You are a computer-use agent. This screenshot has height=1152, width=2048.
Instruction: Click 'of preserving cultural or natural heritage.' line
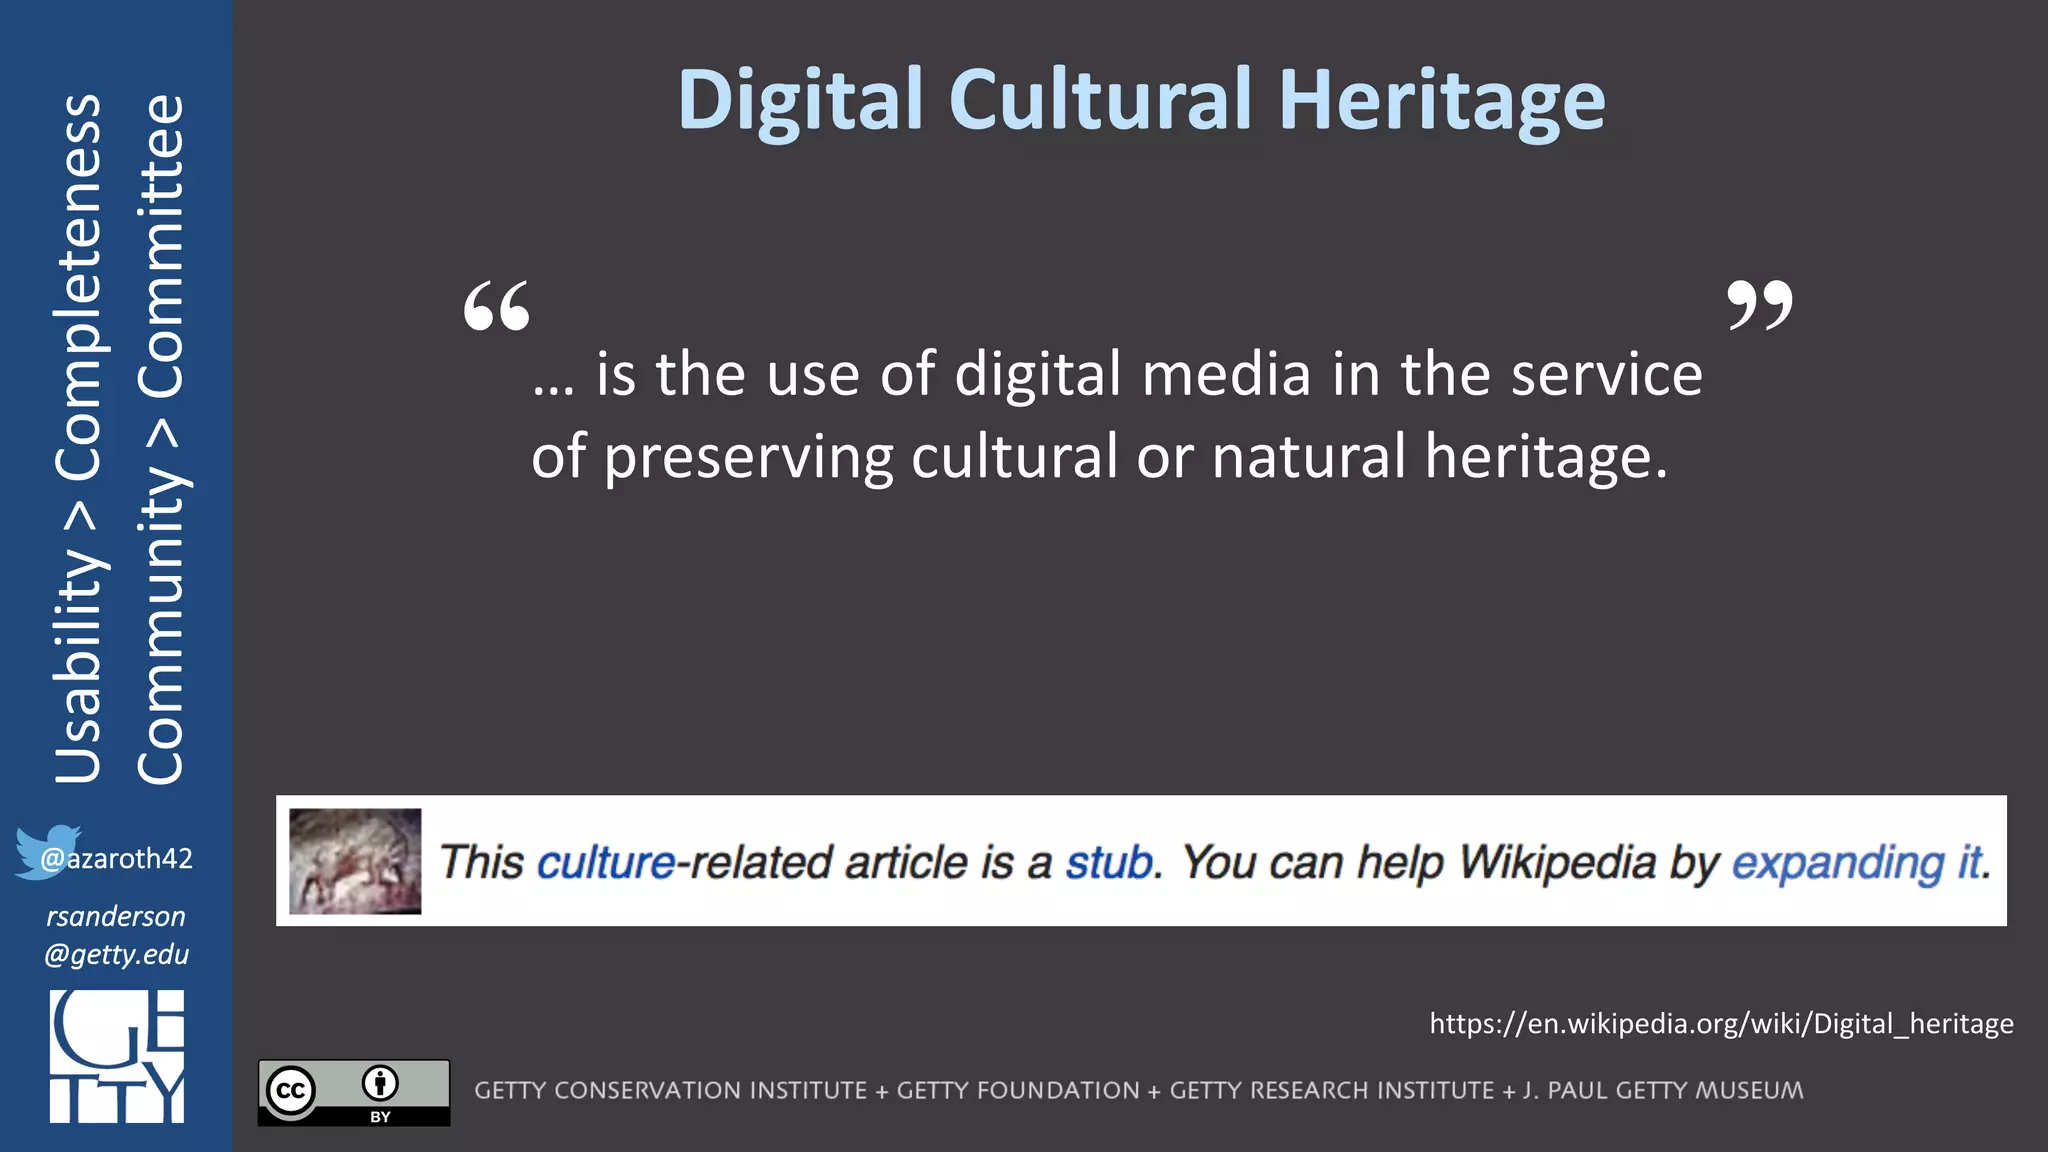pos(1100,458)
